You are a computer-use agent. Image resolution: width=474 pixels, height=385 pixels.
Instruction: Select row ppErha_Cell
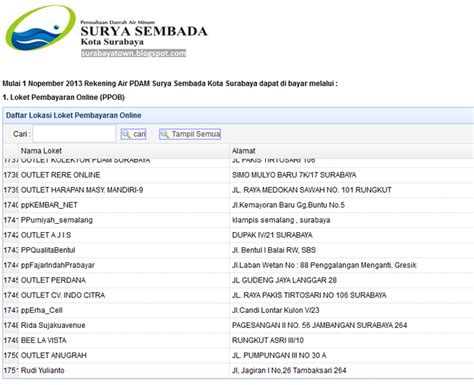point(238,310)
